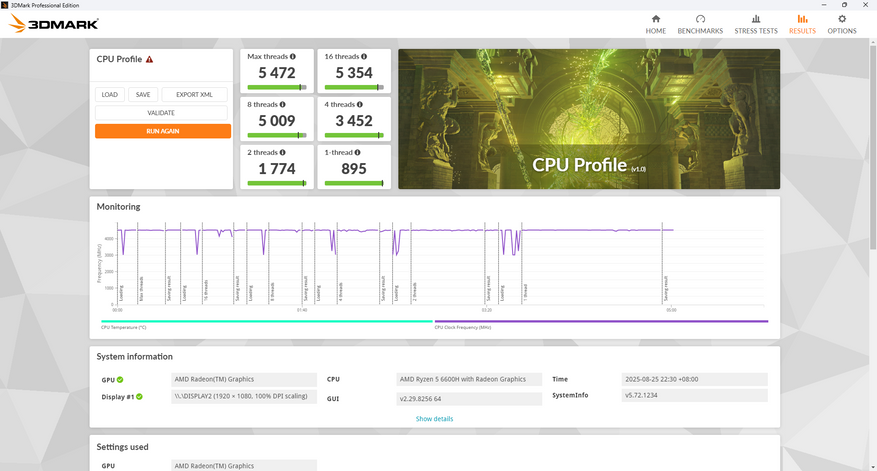Click the 4 threads score 3 452
Viewport: 877px width, 471px height.
[354, 121]
